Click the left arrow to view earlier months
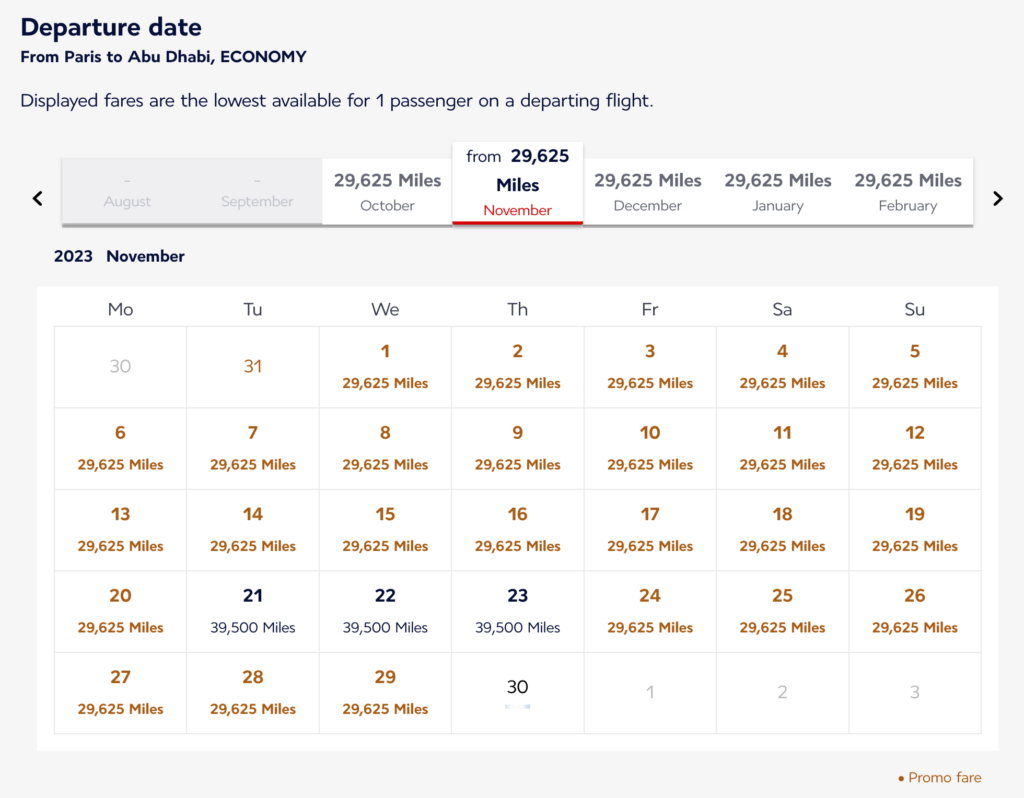This screenshot has height=798, width=1024. [37, 198]
